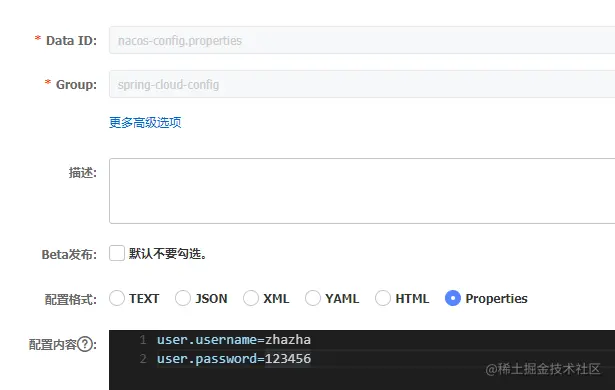Click line number 2 in the editor gutter
The height and width of the screenshot is (390, 615).
tap(143, 359)
